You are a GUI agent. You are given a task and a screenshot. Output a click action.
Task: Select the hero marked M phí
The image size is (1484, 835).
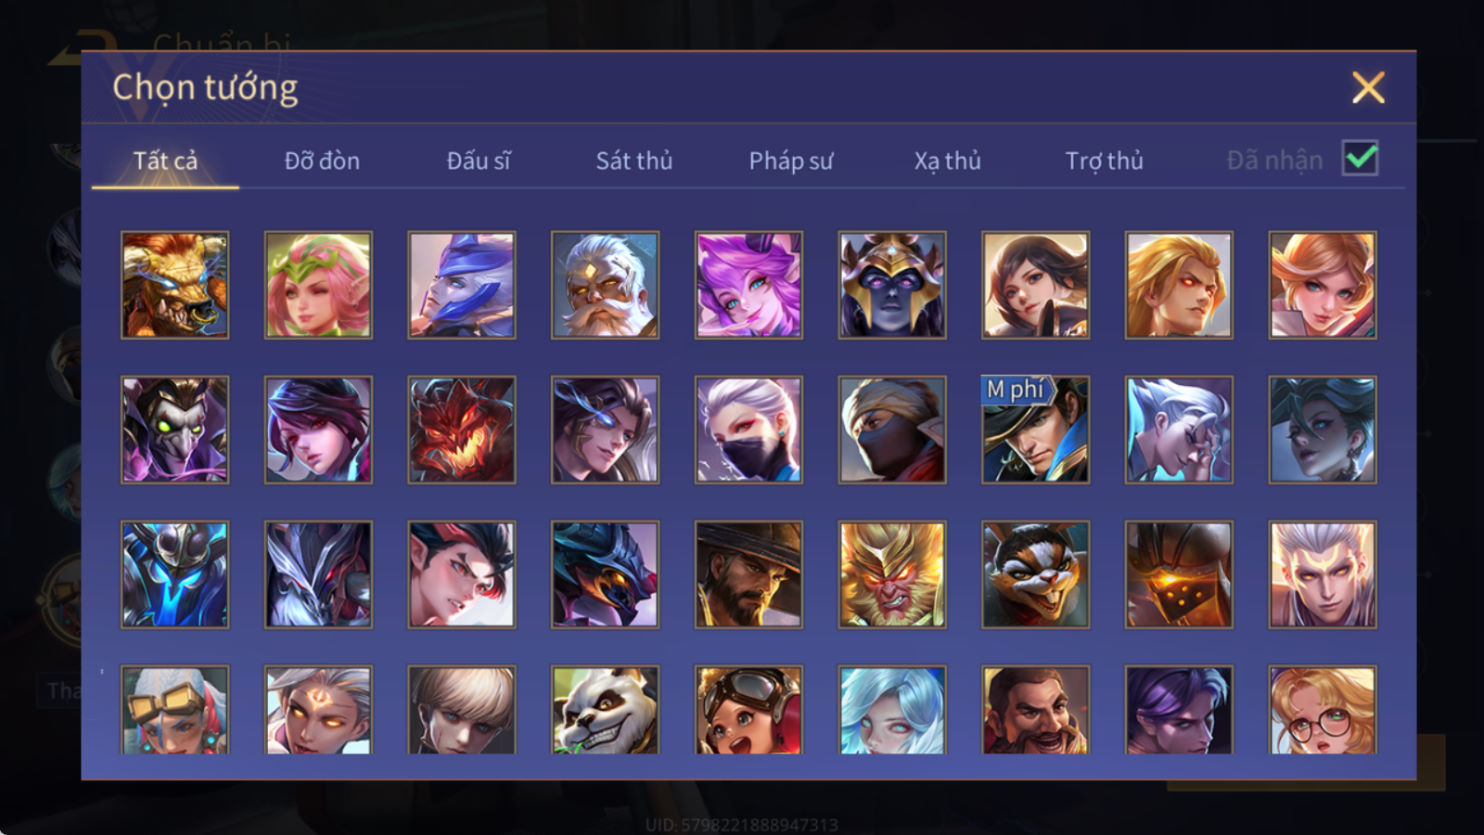pos(1035,430)
